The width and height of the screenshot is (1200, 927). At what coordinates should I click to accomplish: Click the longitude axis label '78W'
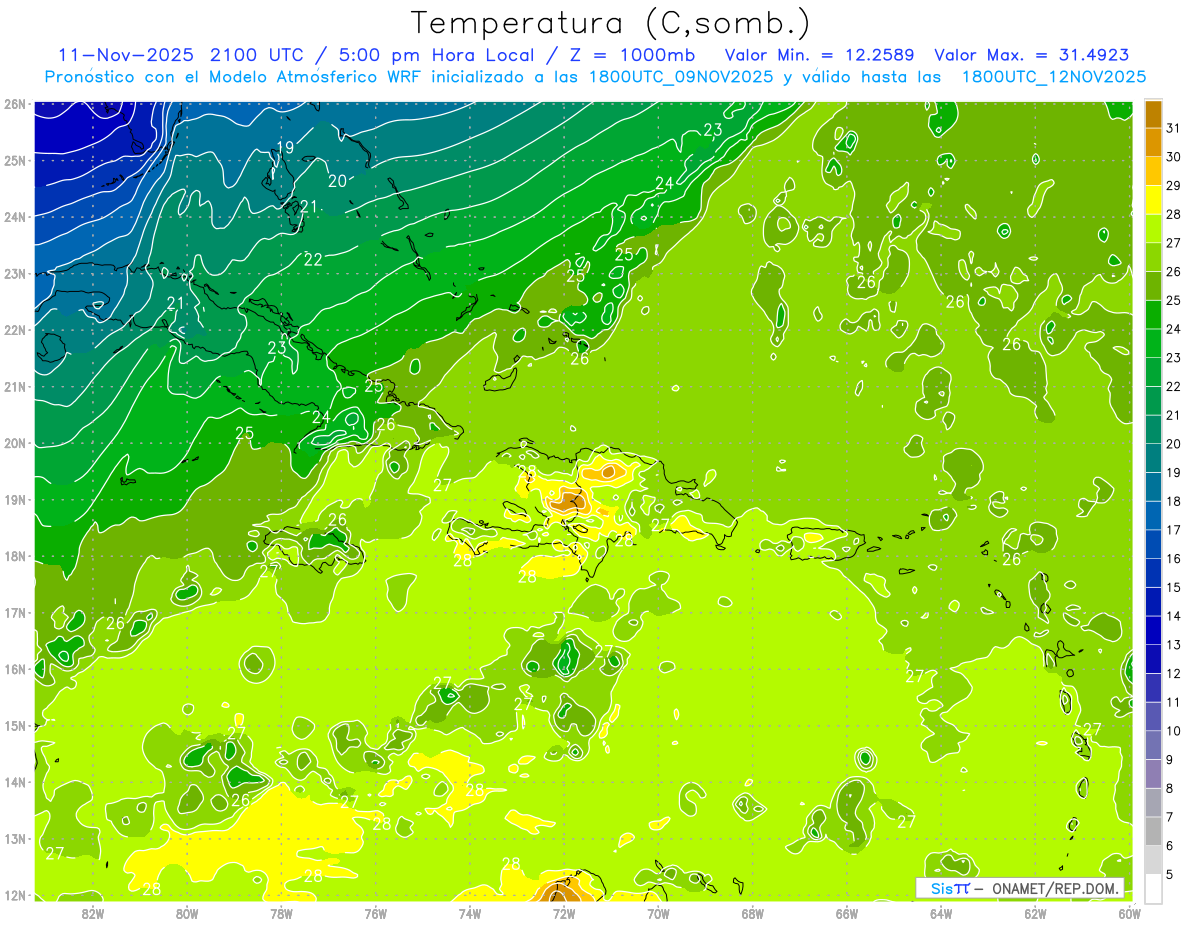point(281,912)
